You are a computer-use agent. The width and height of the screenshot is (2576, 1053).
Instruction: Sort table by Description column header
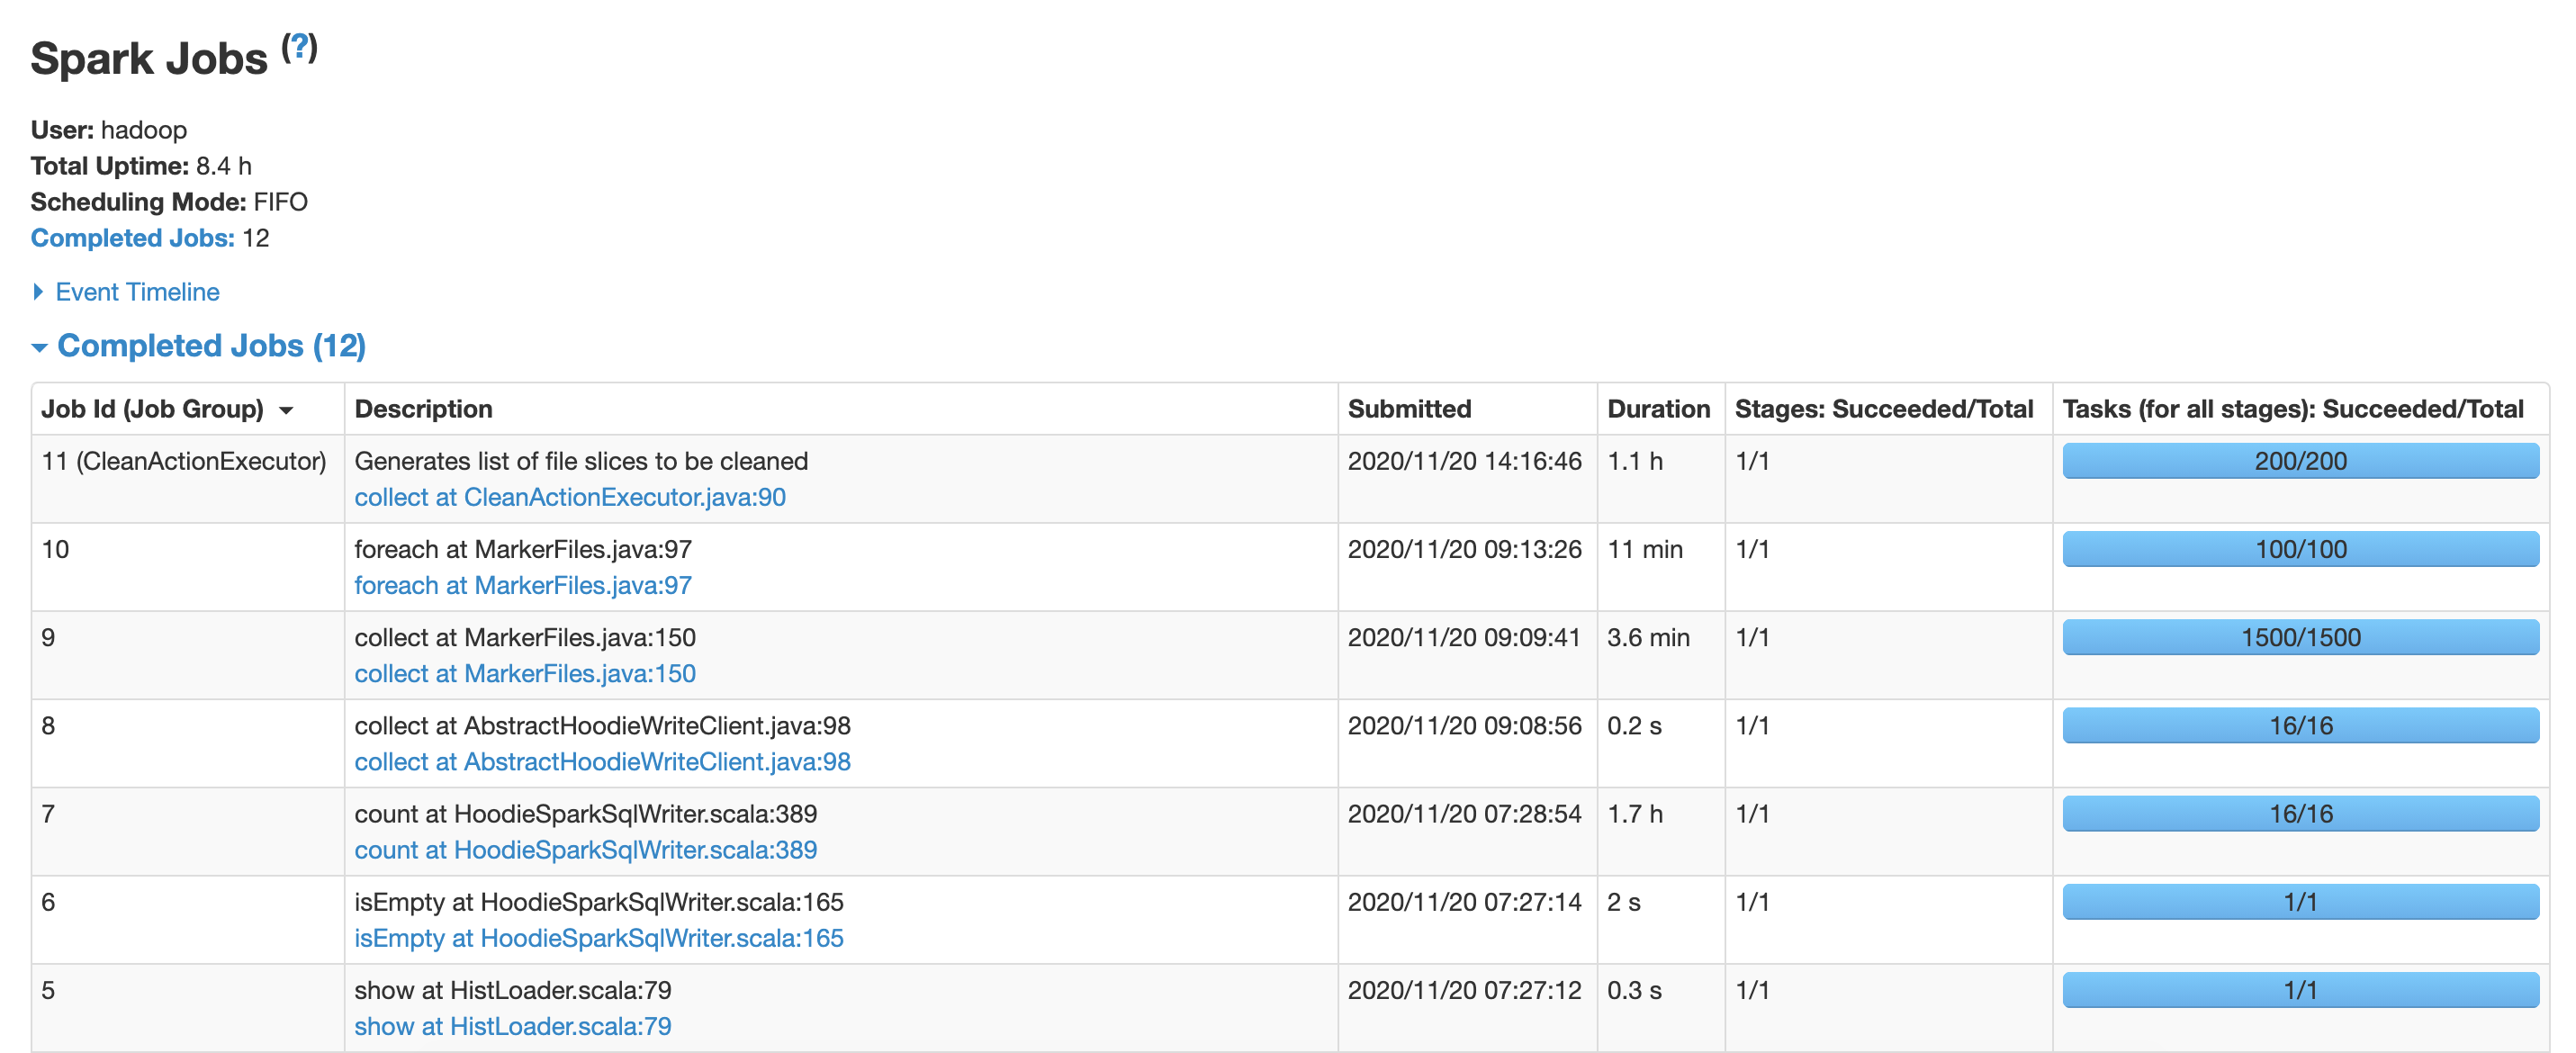[x=423, y=409]
